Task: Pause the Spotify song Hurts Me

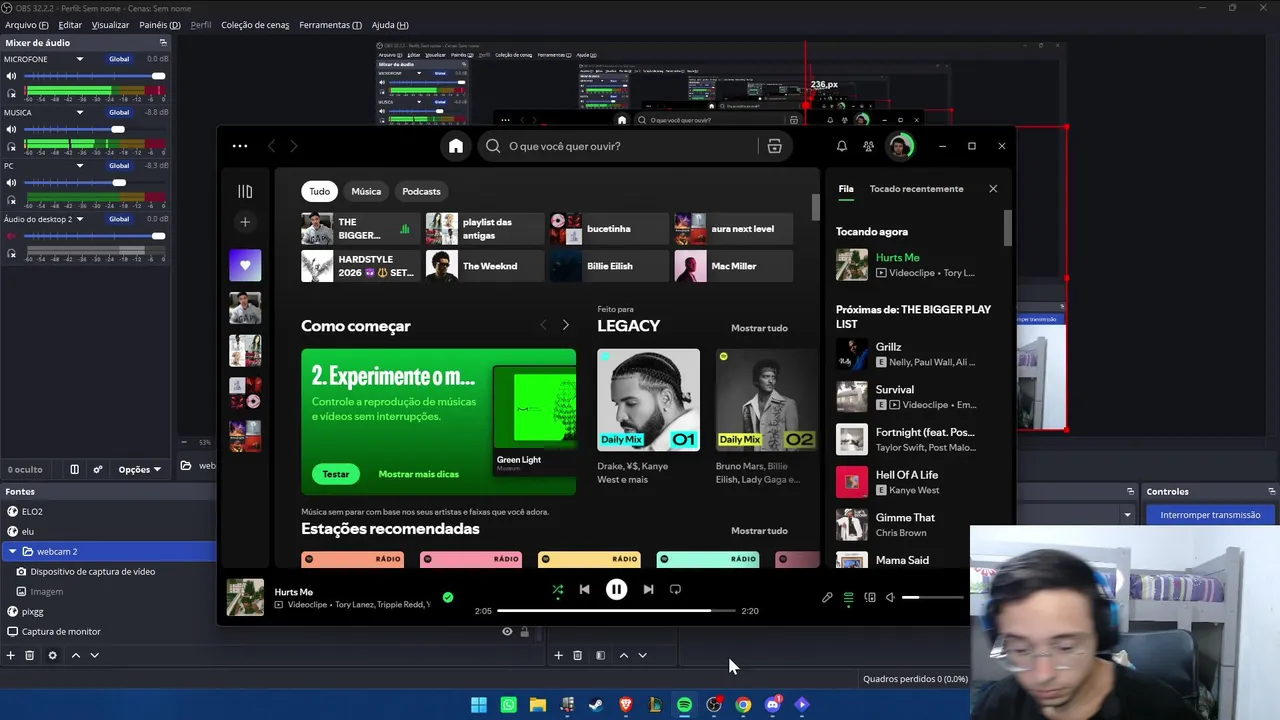Action: [x=616, y=590]
